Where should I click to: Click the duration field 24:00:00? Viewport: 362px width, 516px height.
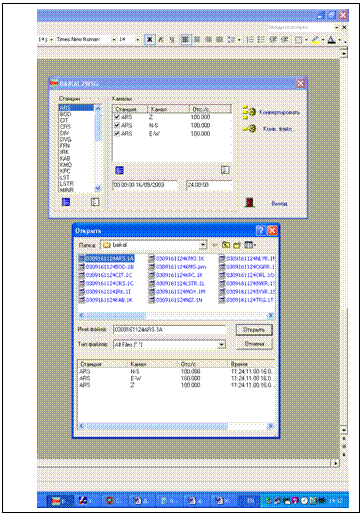click(x=209, y=185)
